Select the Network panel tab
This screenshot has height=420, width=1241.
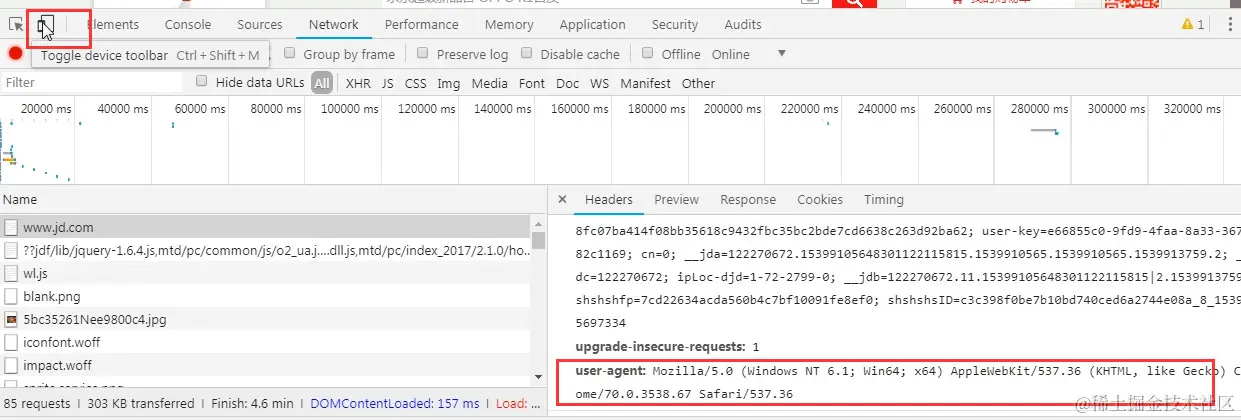click(334, 24)
